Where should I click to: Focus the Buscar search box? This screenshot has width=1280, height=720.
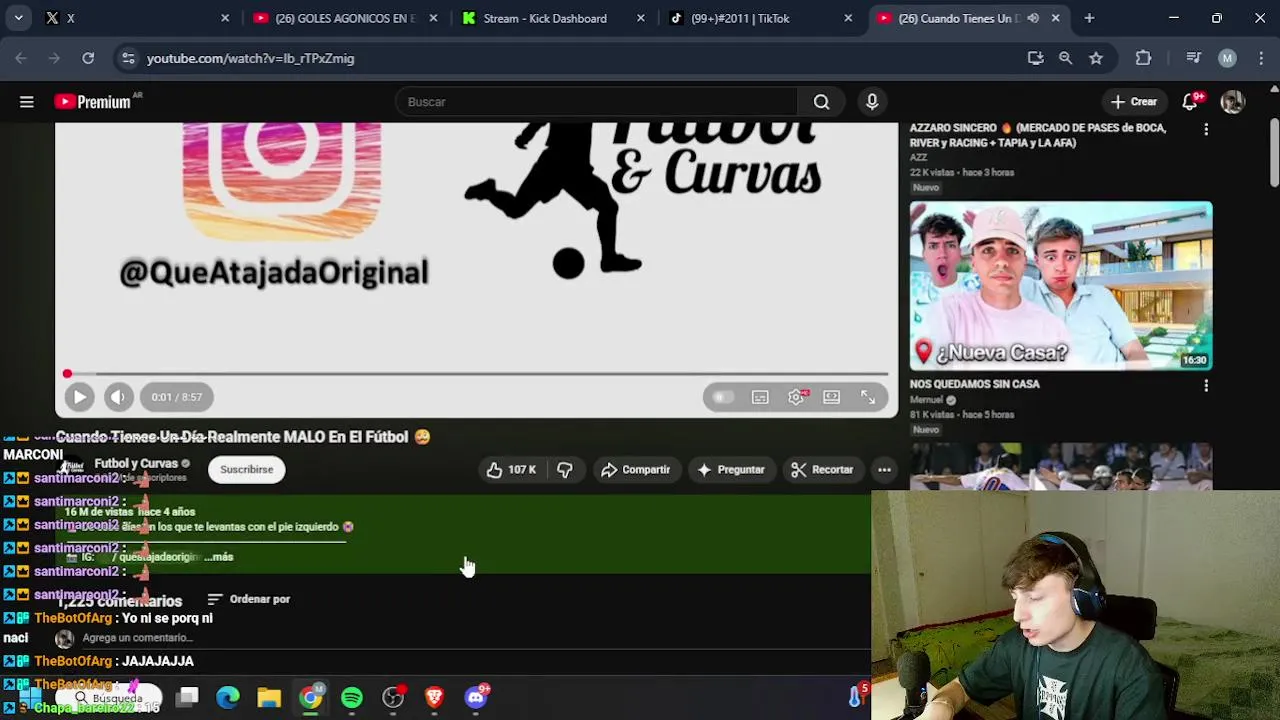(x=596, y=102)
